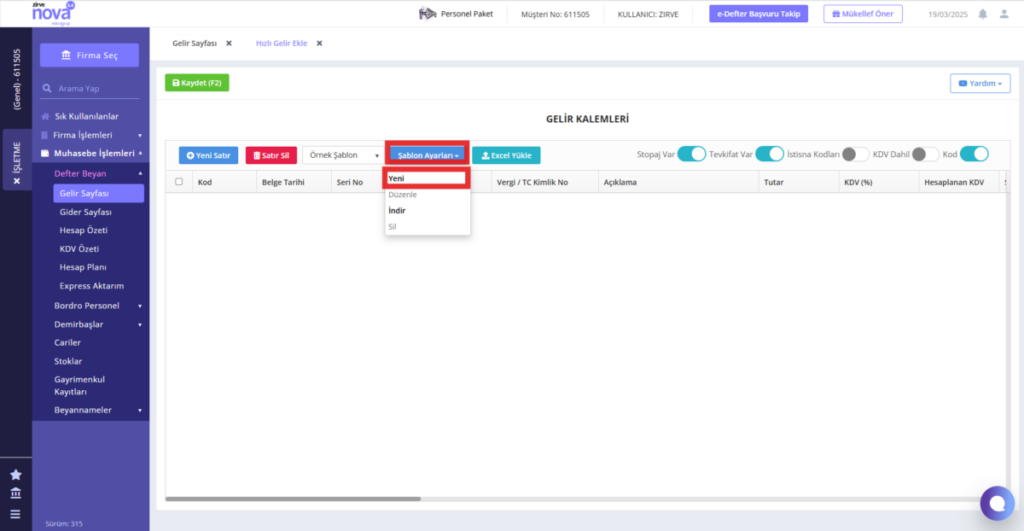
Task: Click the Firma Seç button
Action: pyautogui.click(x=89, y=56)
